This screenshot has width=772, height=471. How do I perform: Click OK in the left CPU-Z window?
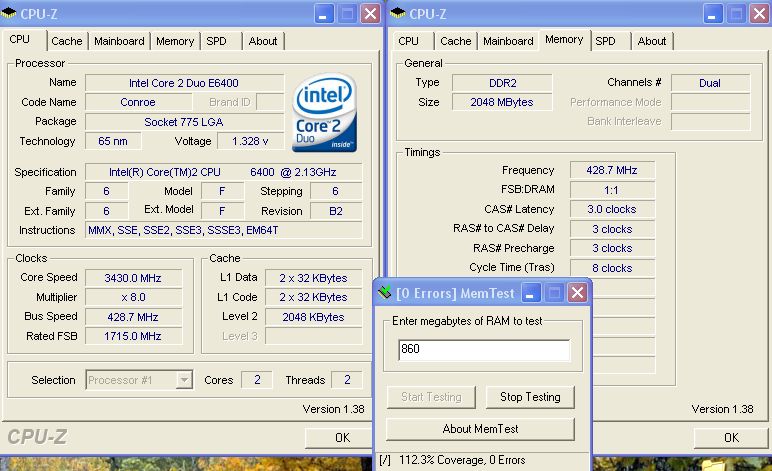pos(342,437)
